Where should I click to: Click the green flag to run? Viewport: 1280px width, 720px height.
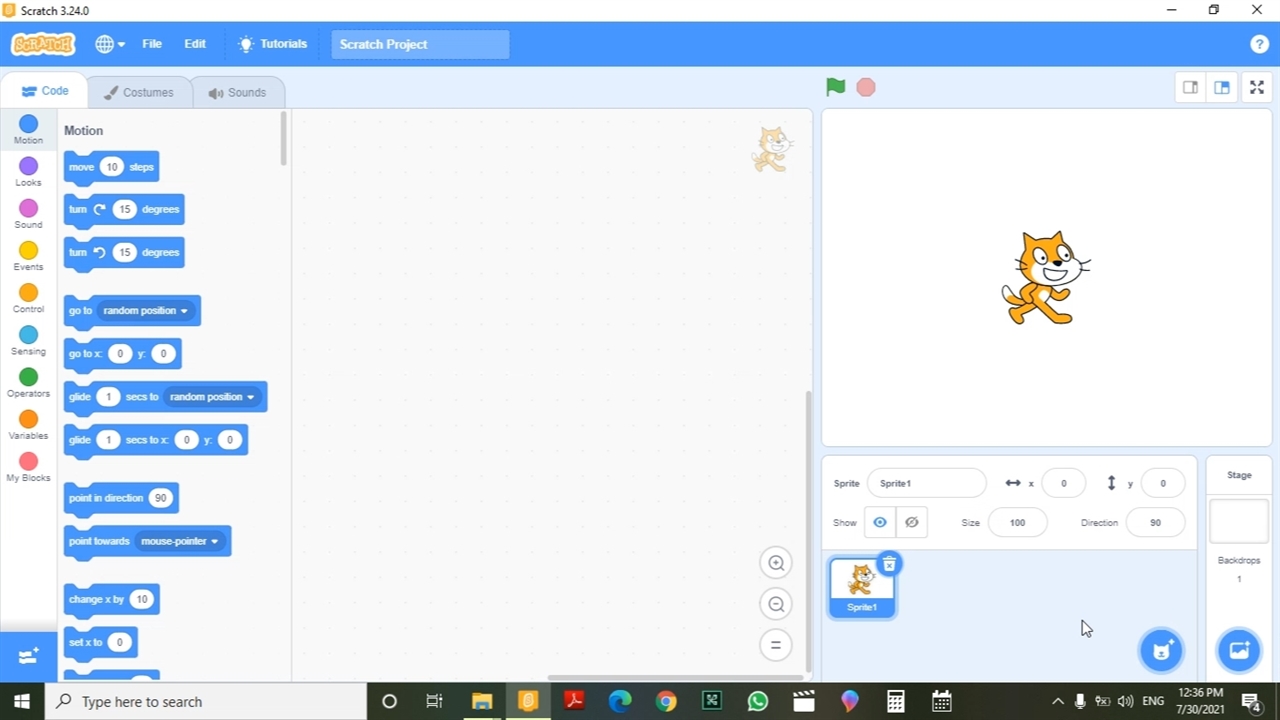pos(835,87)
